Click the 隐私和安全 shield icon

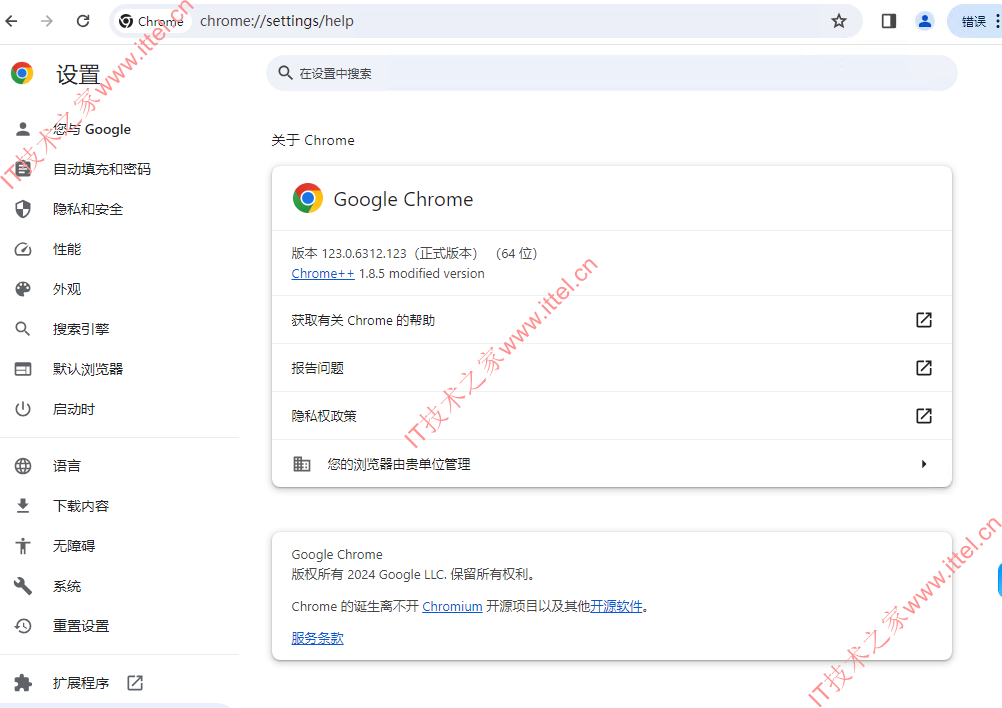(22, 209)
